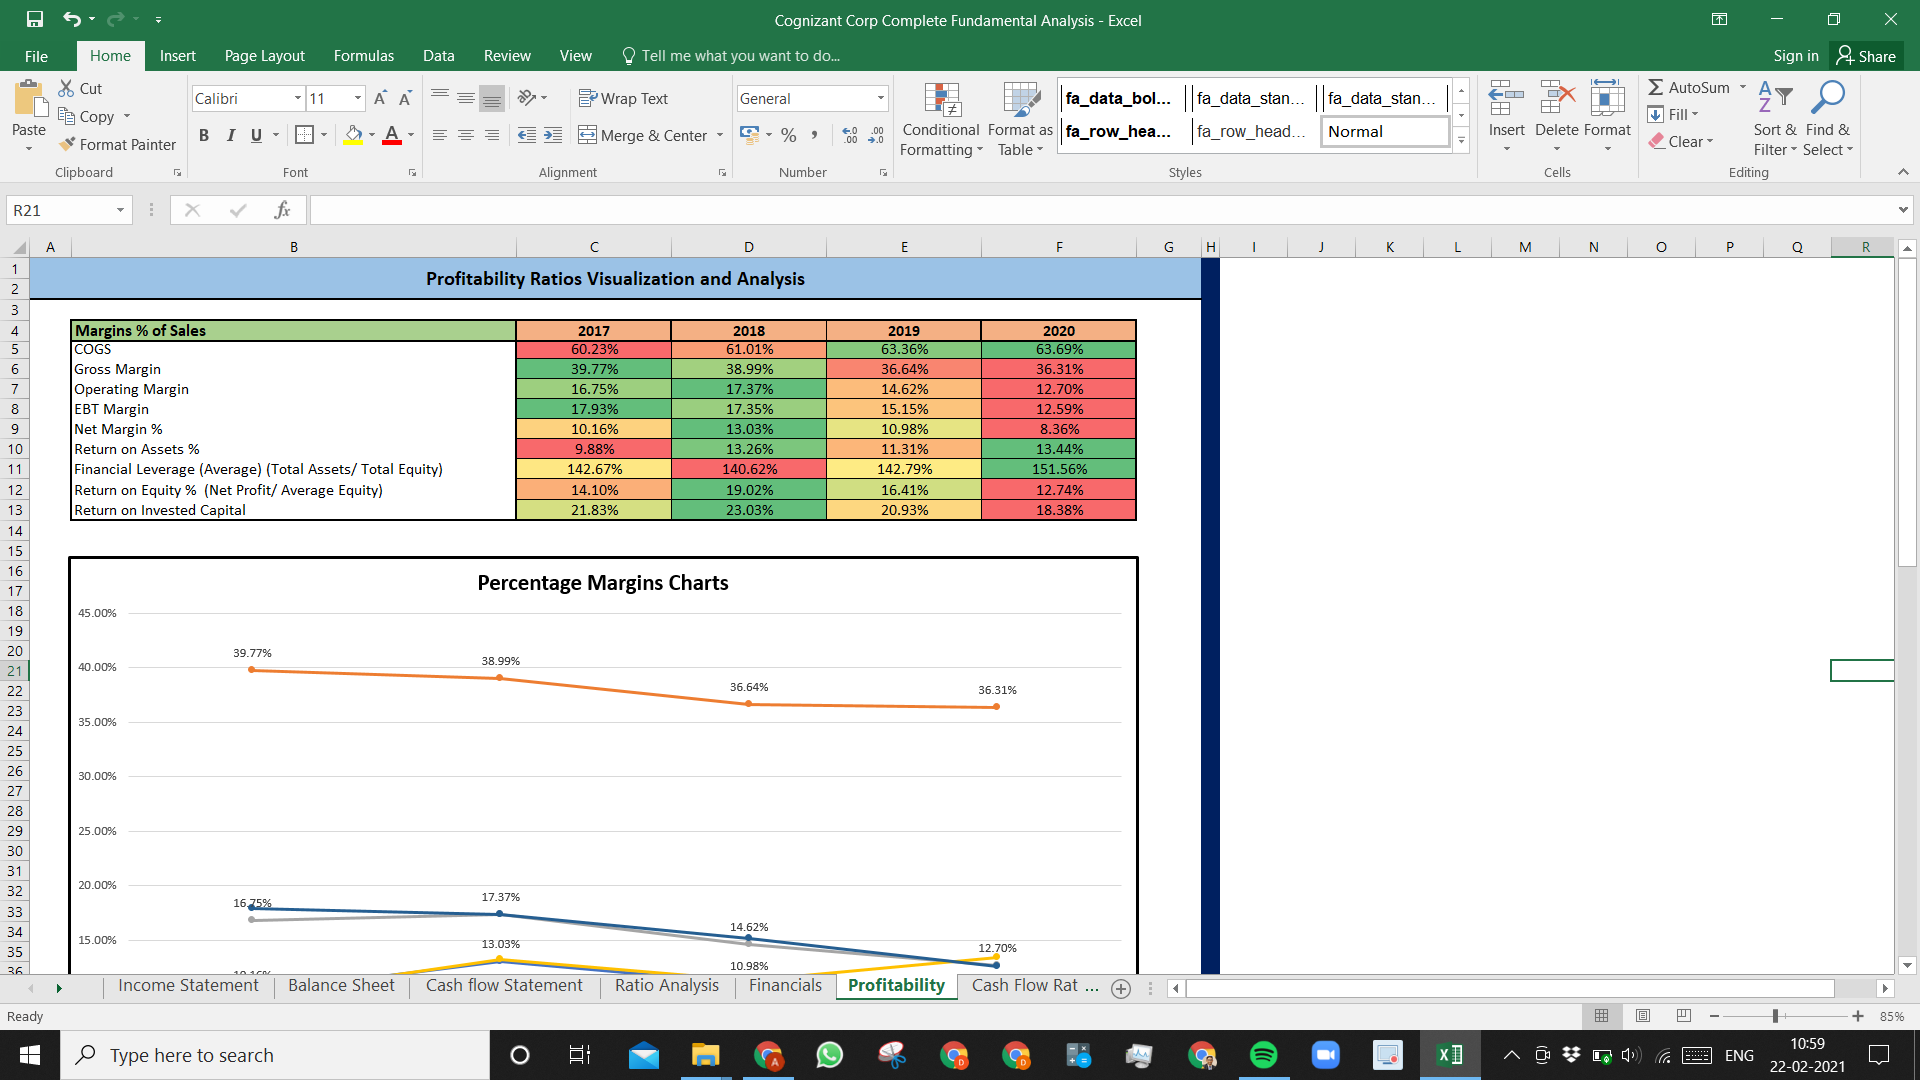This screenshot has width=1920, height=1080.
Task: Toggle Underline formatting
Action: pyautogui.click(x=257, y=135)
